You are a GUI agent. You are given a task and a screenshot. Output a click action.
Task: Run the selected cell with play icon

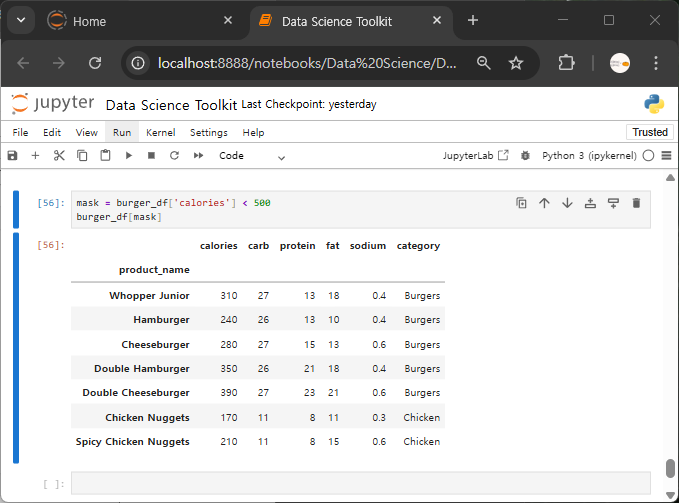click(x=129, y=155)
